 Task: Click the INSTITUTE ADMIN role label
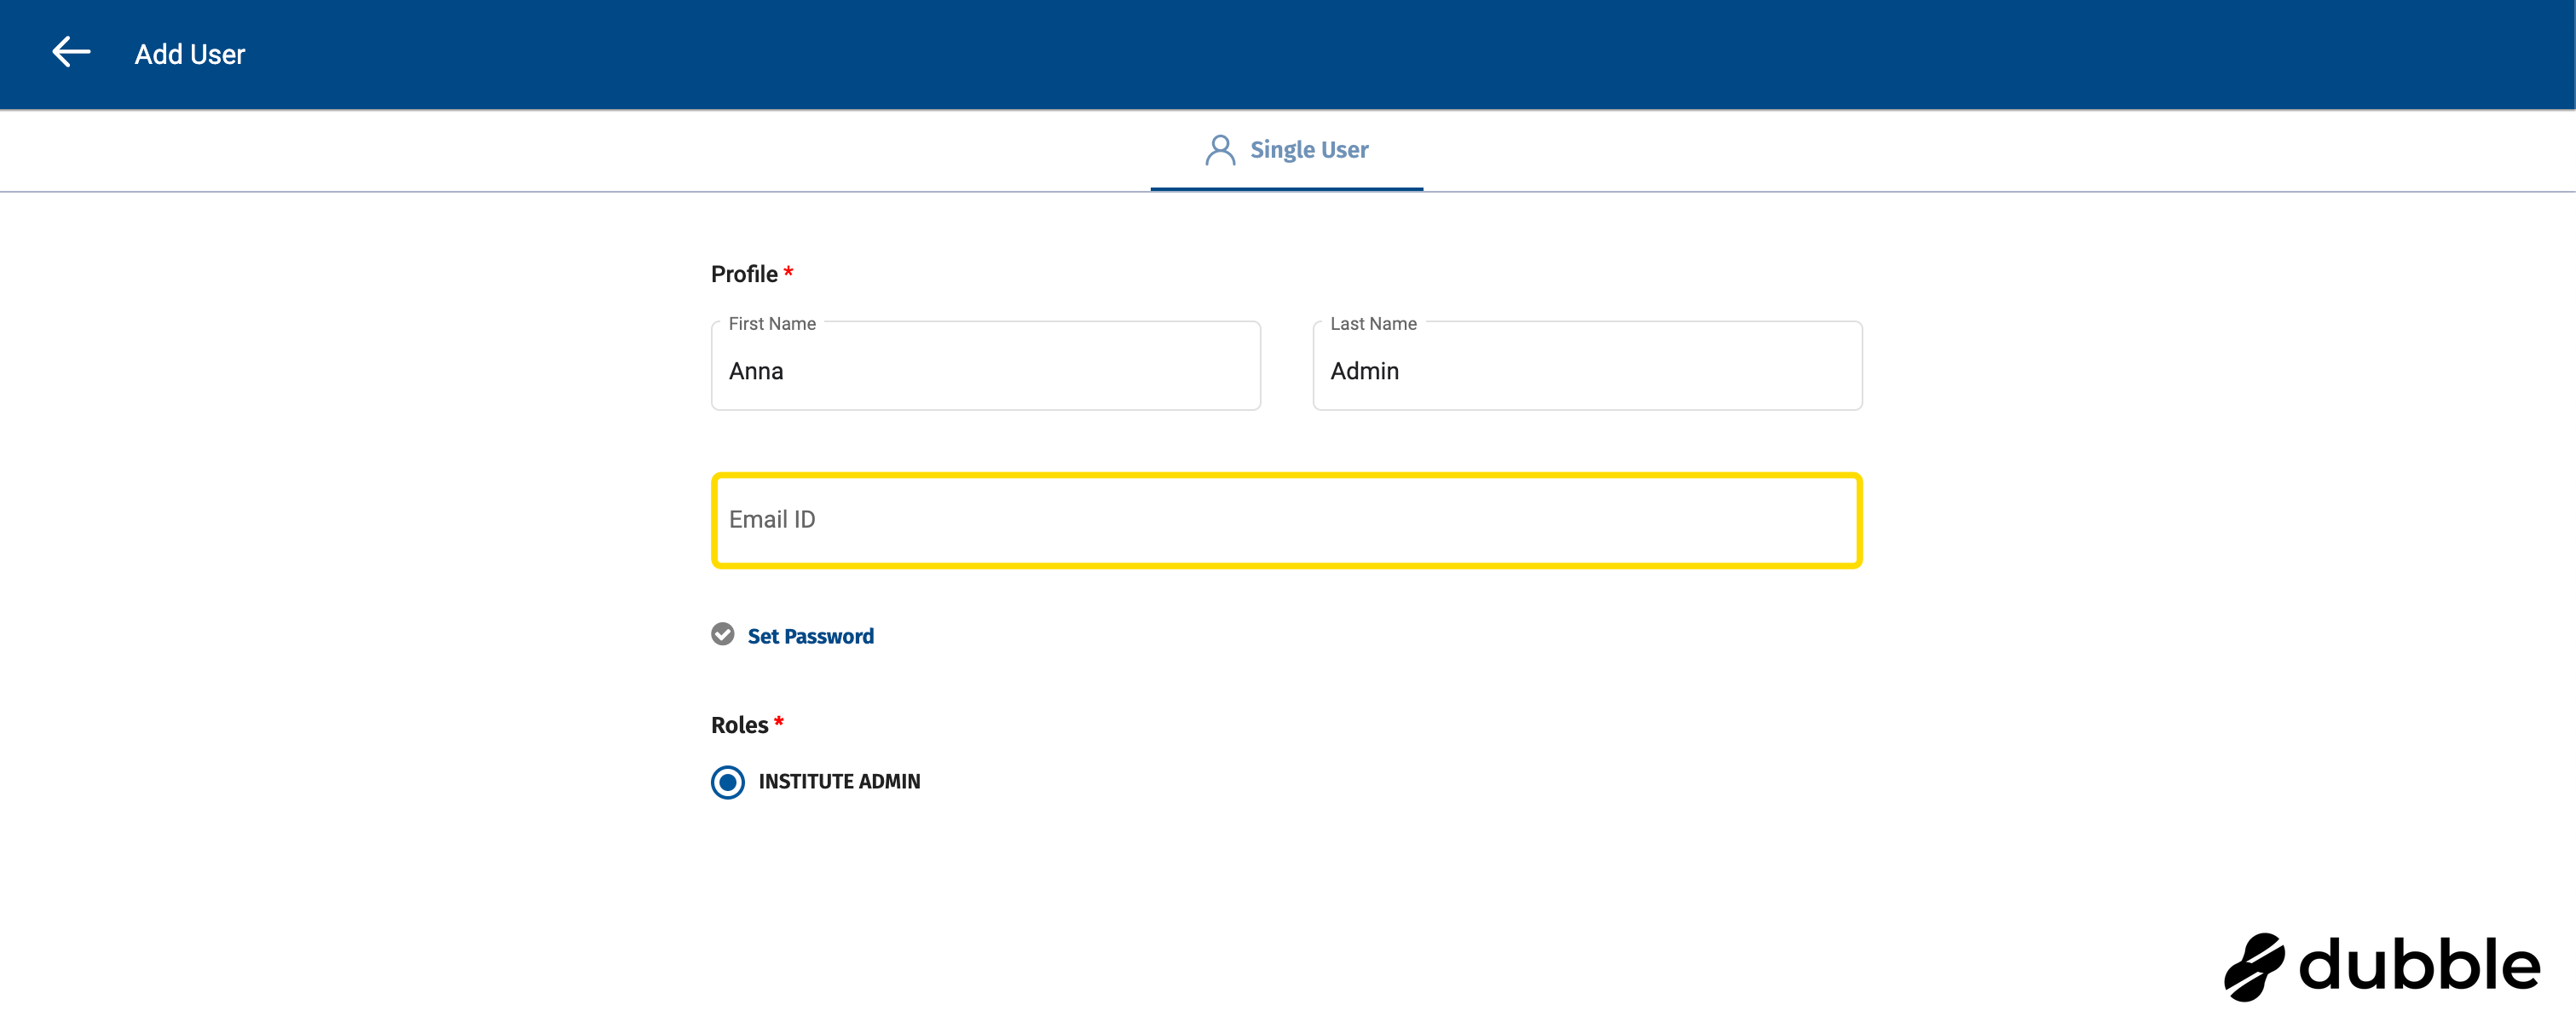(x=839, y=781)
